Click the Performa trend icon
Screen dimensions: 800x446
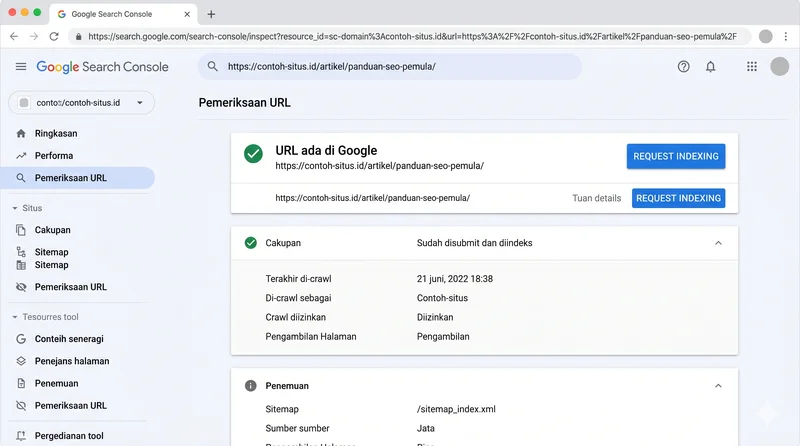click(21, 156)
